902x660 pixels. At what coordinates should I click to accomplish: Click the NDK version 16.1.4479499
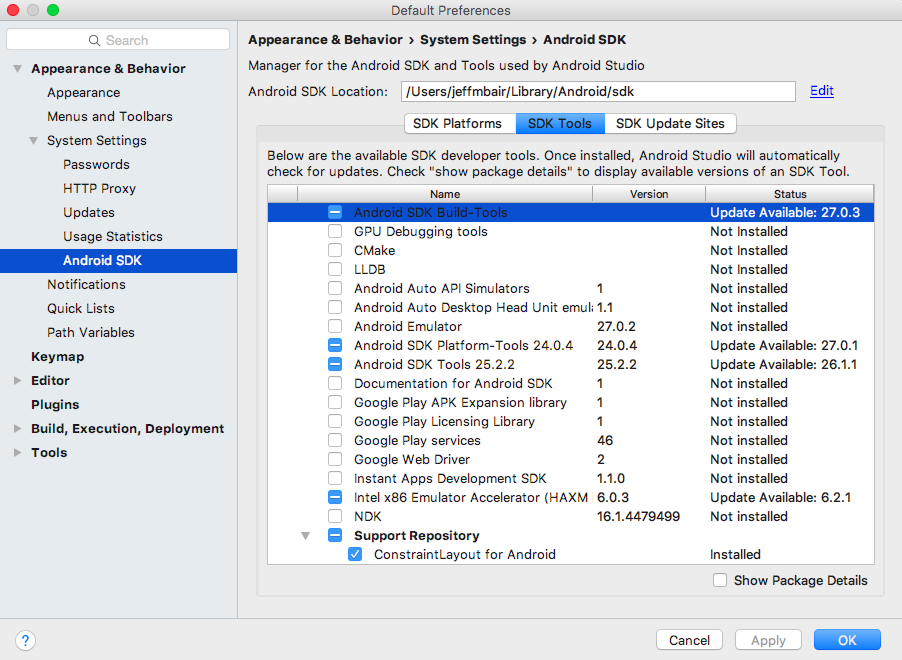[638, 516]
